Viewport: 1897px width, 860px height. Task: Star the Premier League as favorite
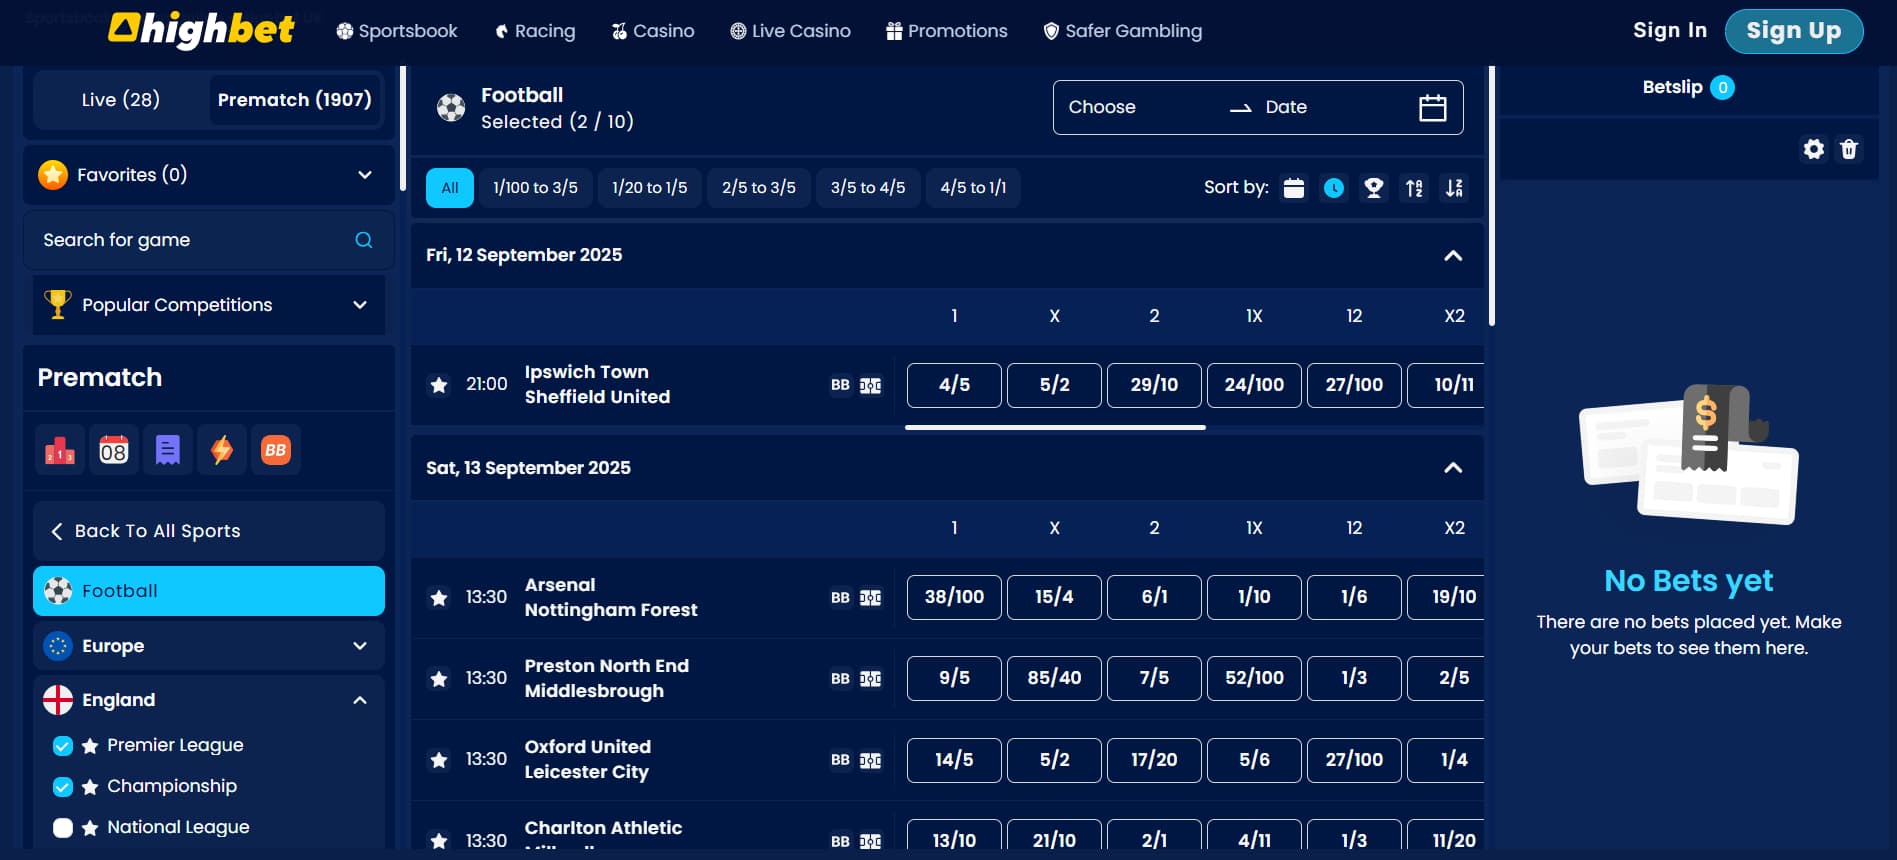(90, 746)
